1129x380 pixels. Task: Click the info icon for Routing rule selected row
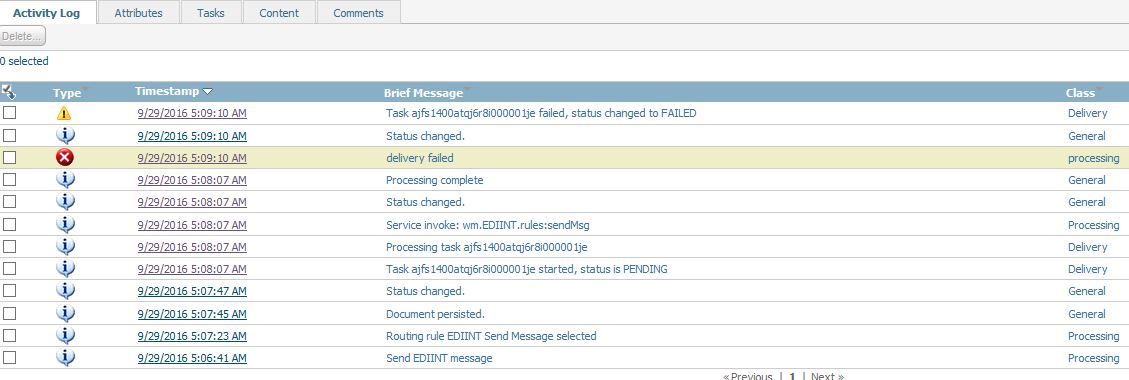click(x=65, y=336)
